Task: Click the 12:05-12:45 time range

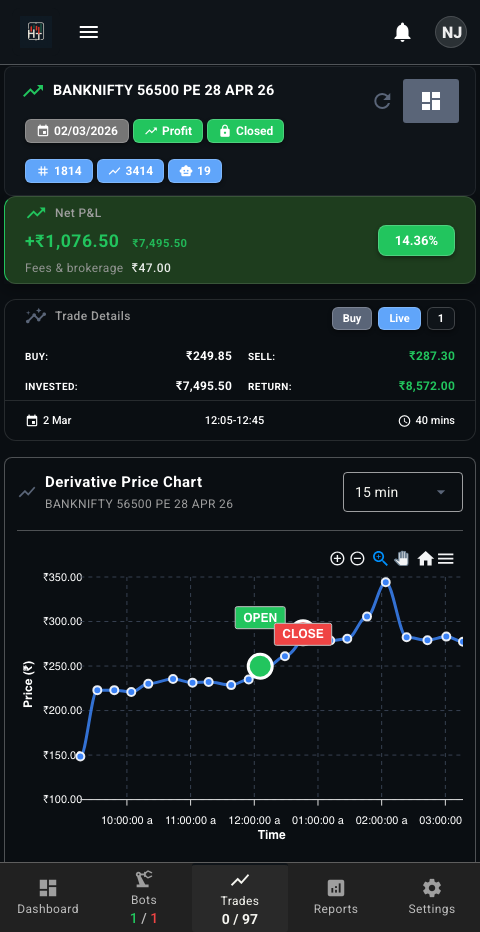Action: (235, 421)
